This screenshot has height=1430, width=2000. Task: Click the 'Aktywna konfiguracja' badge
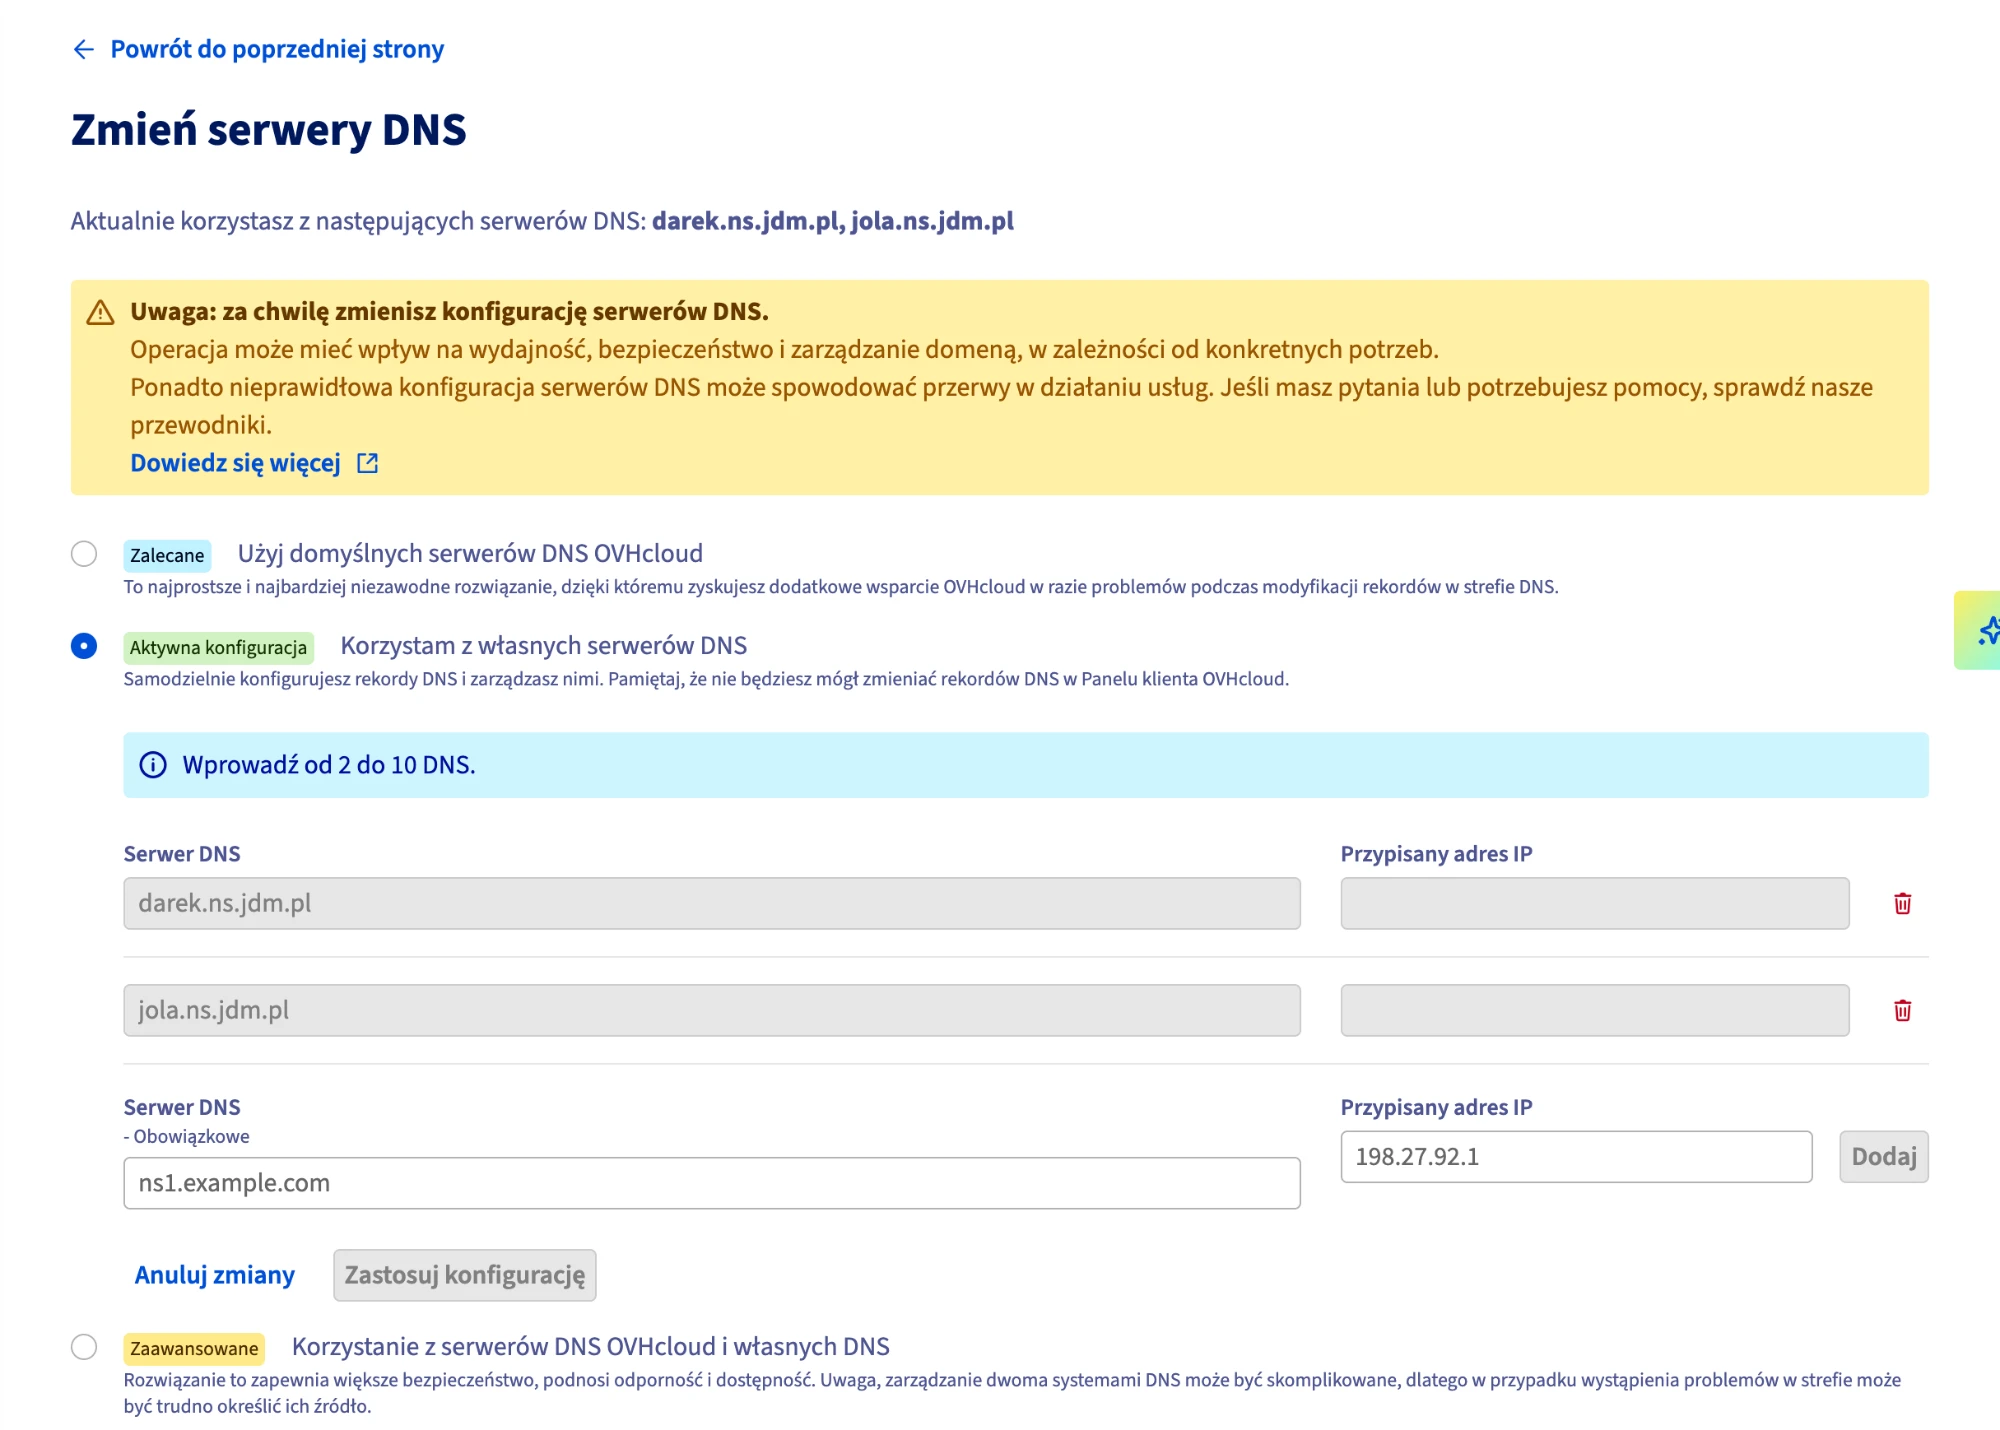coord(218,647)
